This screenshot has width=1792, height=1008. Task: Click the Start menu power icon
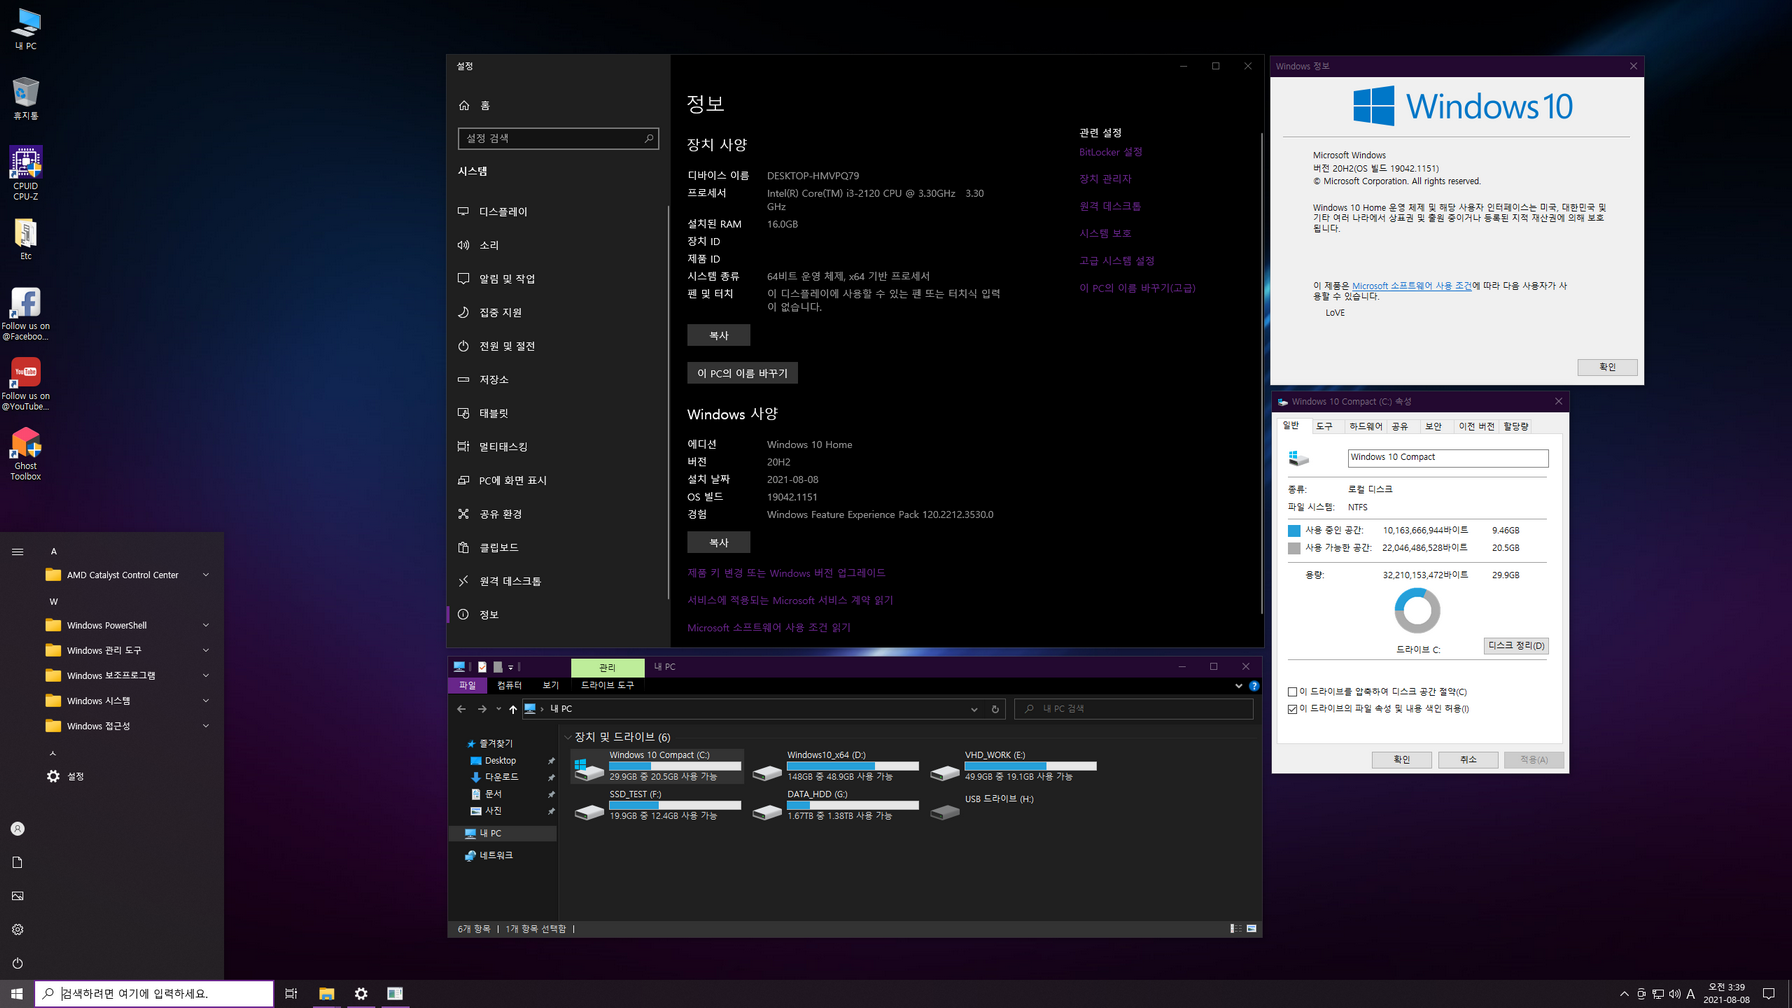coord(17,963)
